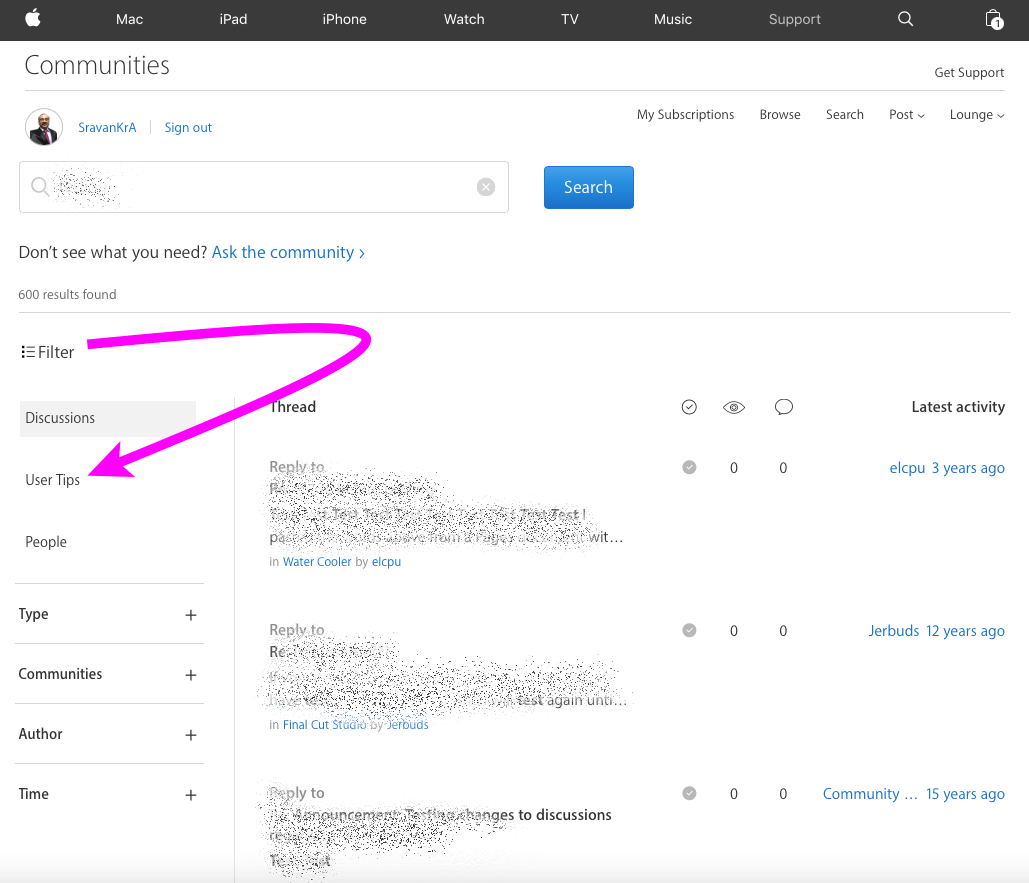
Task: Click into the search input field
Action: pos(264,187)
